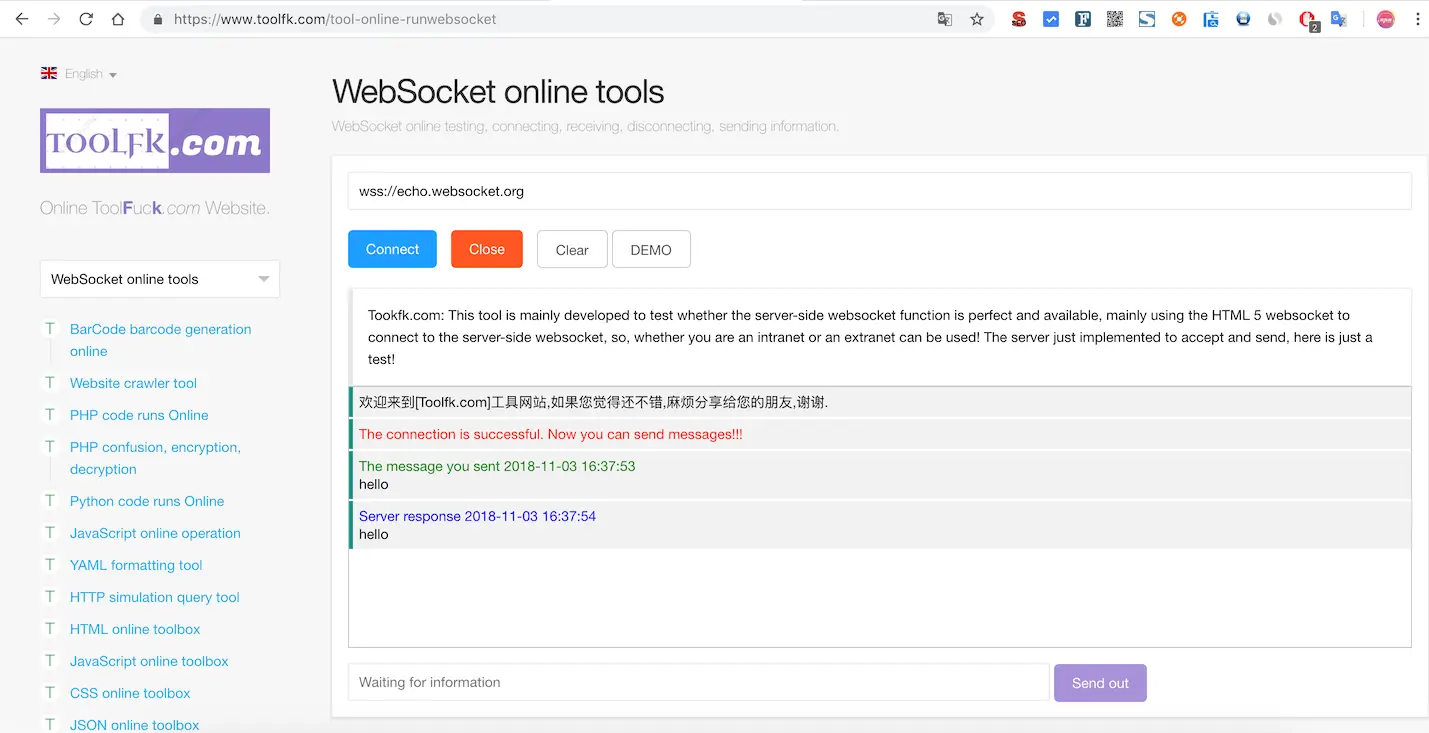Click the QR code extension icon in toolbar
The width and height of the screenshot is (1429, 733).
pos(1114,18)
